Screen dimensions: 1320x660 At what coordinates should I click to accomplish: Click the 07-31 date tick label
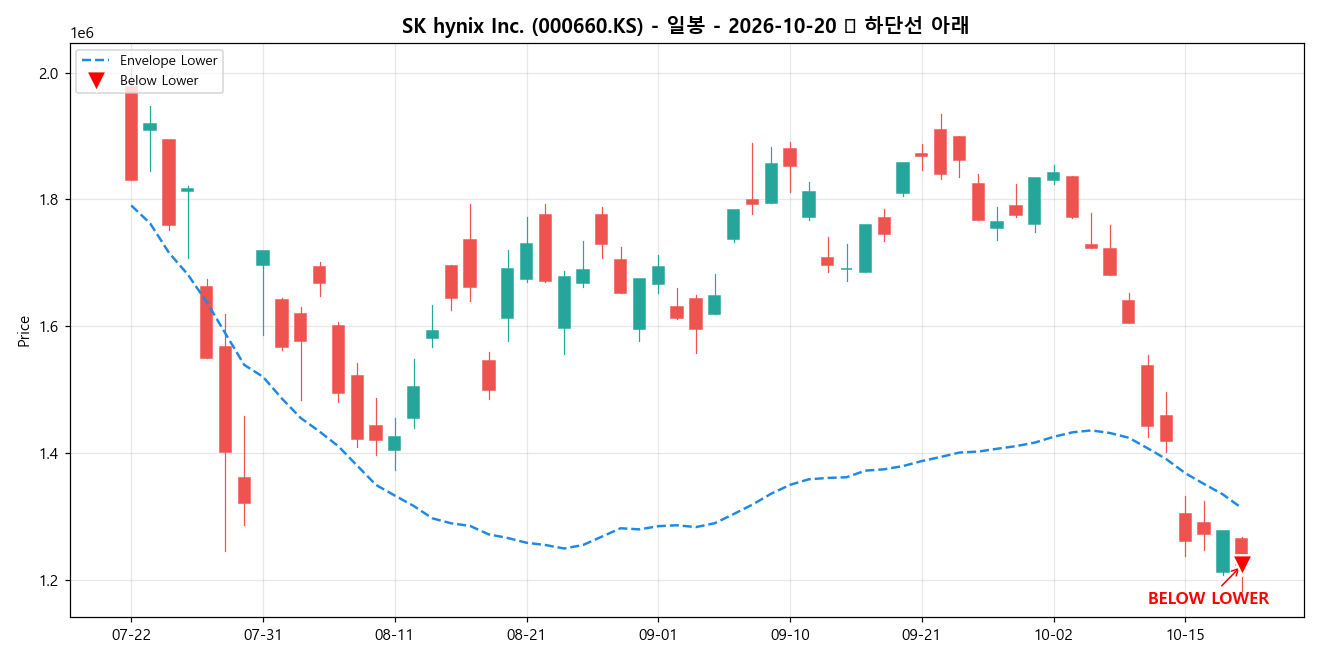point(263,634)
